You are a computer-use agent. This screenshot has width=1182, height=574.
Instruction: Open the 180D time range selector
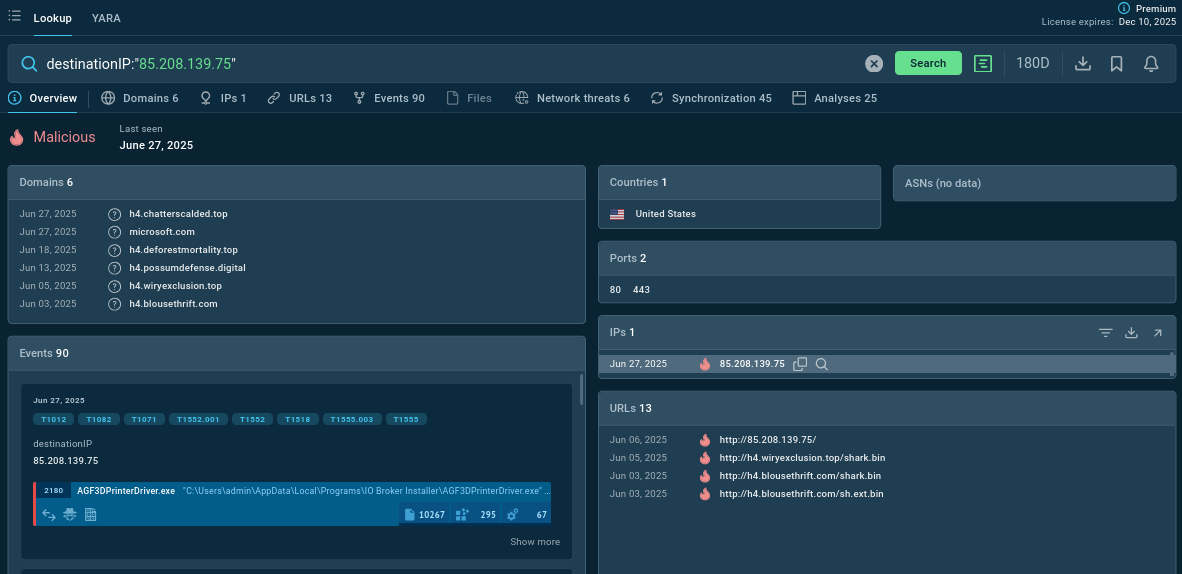pyautogui.click(x=1032, y=64)
